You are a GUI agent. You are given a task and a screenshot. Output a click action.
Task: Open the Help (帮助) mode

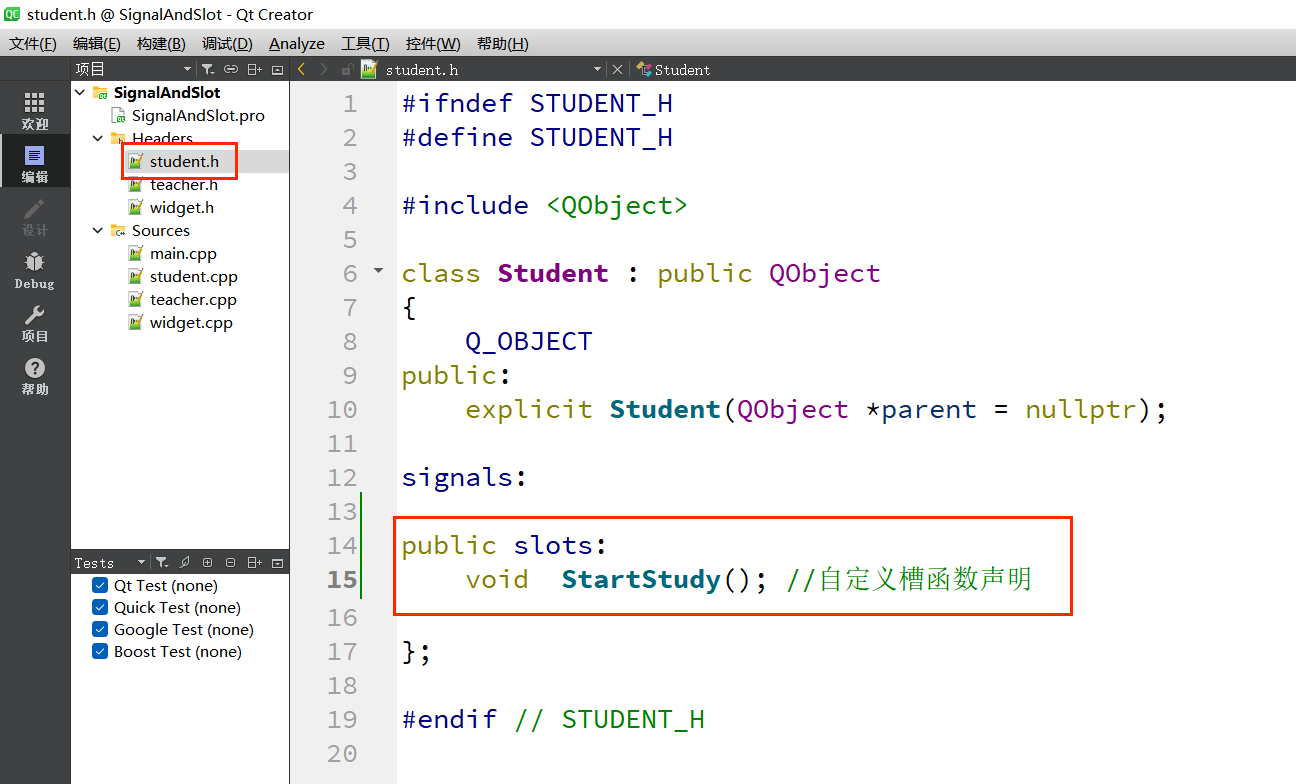pos(35,376)
